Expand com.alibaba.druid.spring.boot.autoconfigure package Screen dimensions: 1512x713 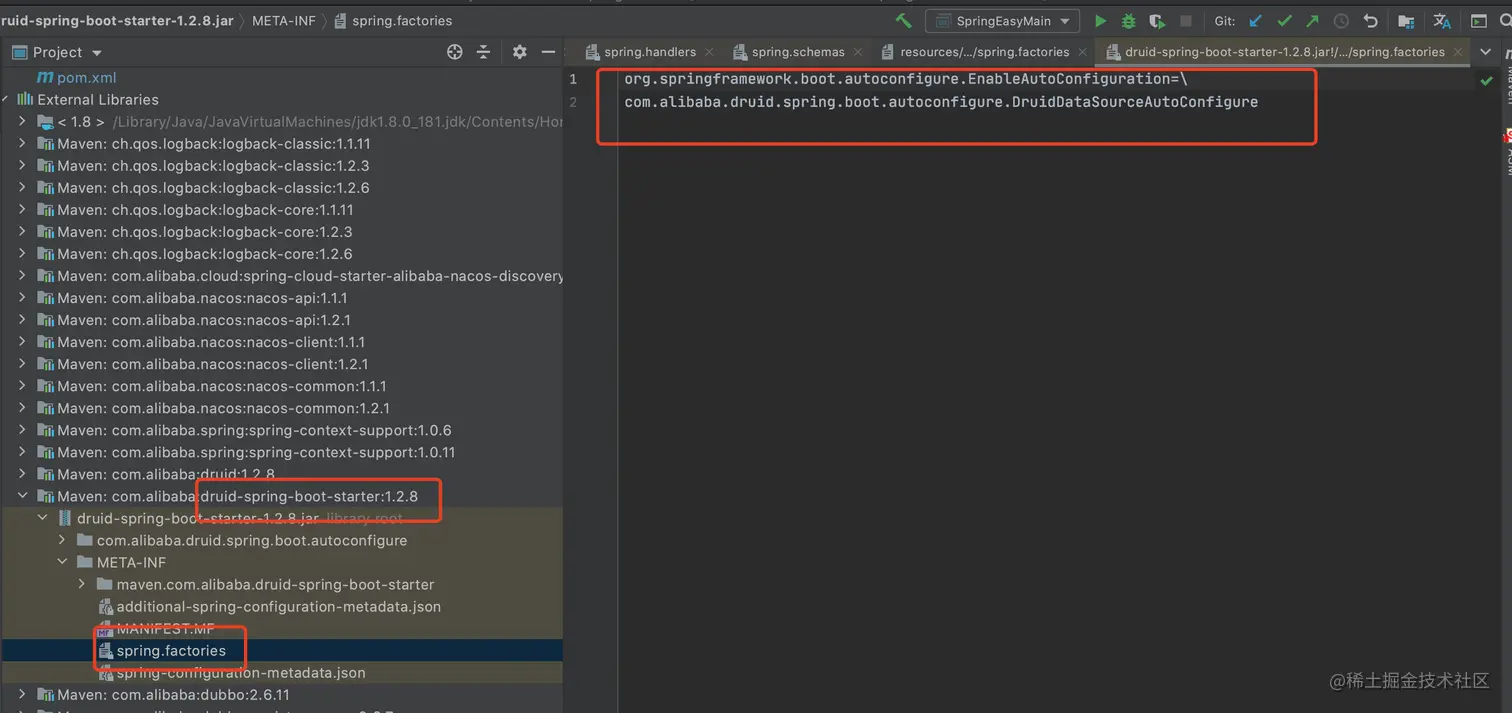coord(62,540)
